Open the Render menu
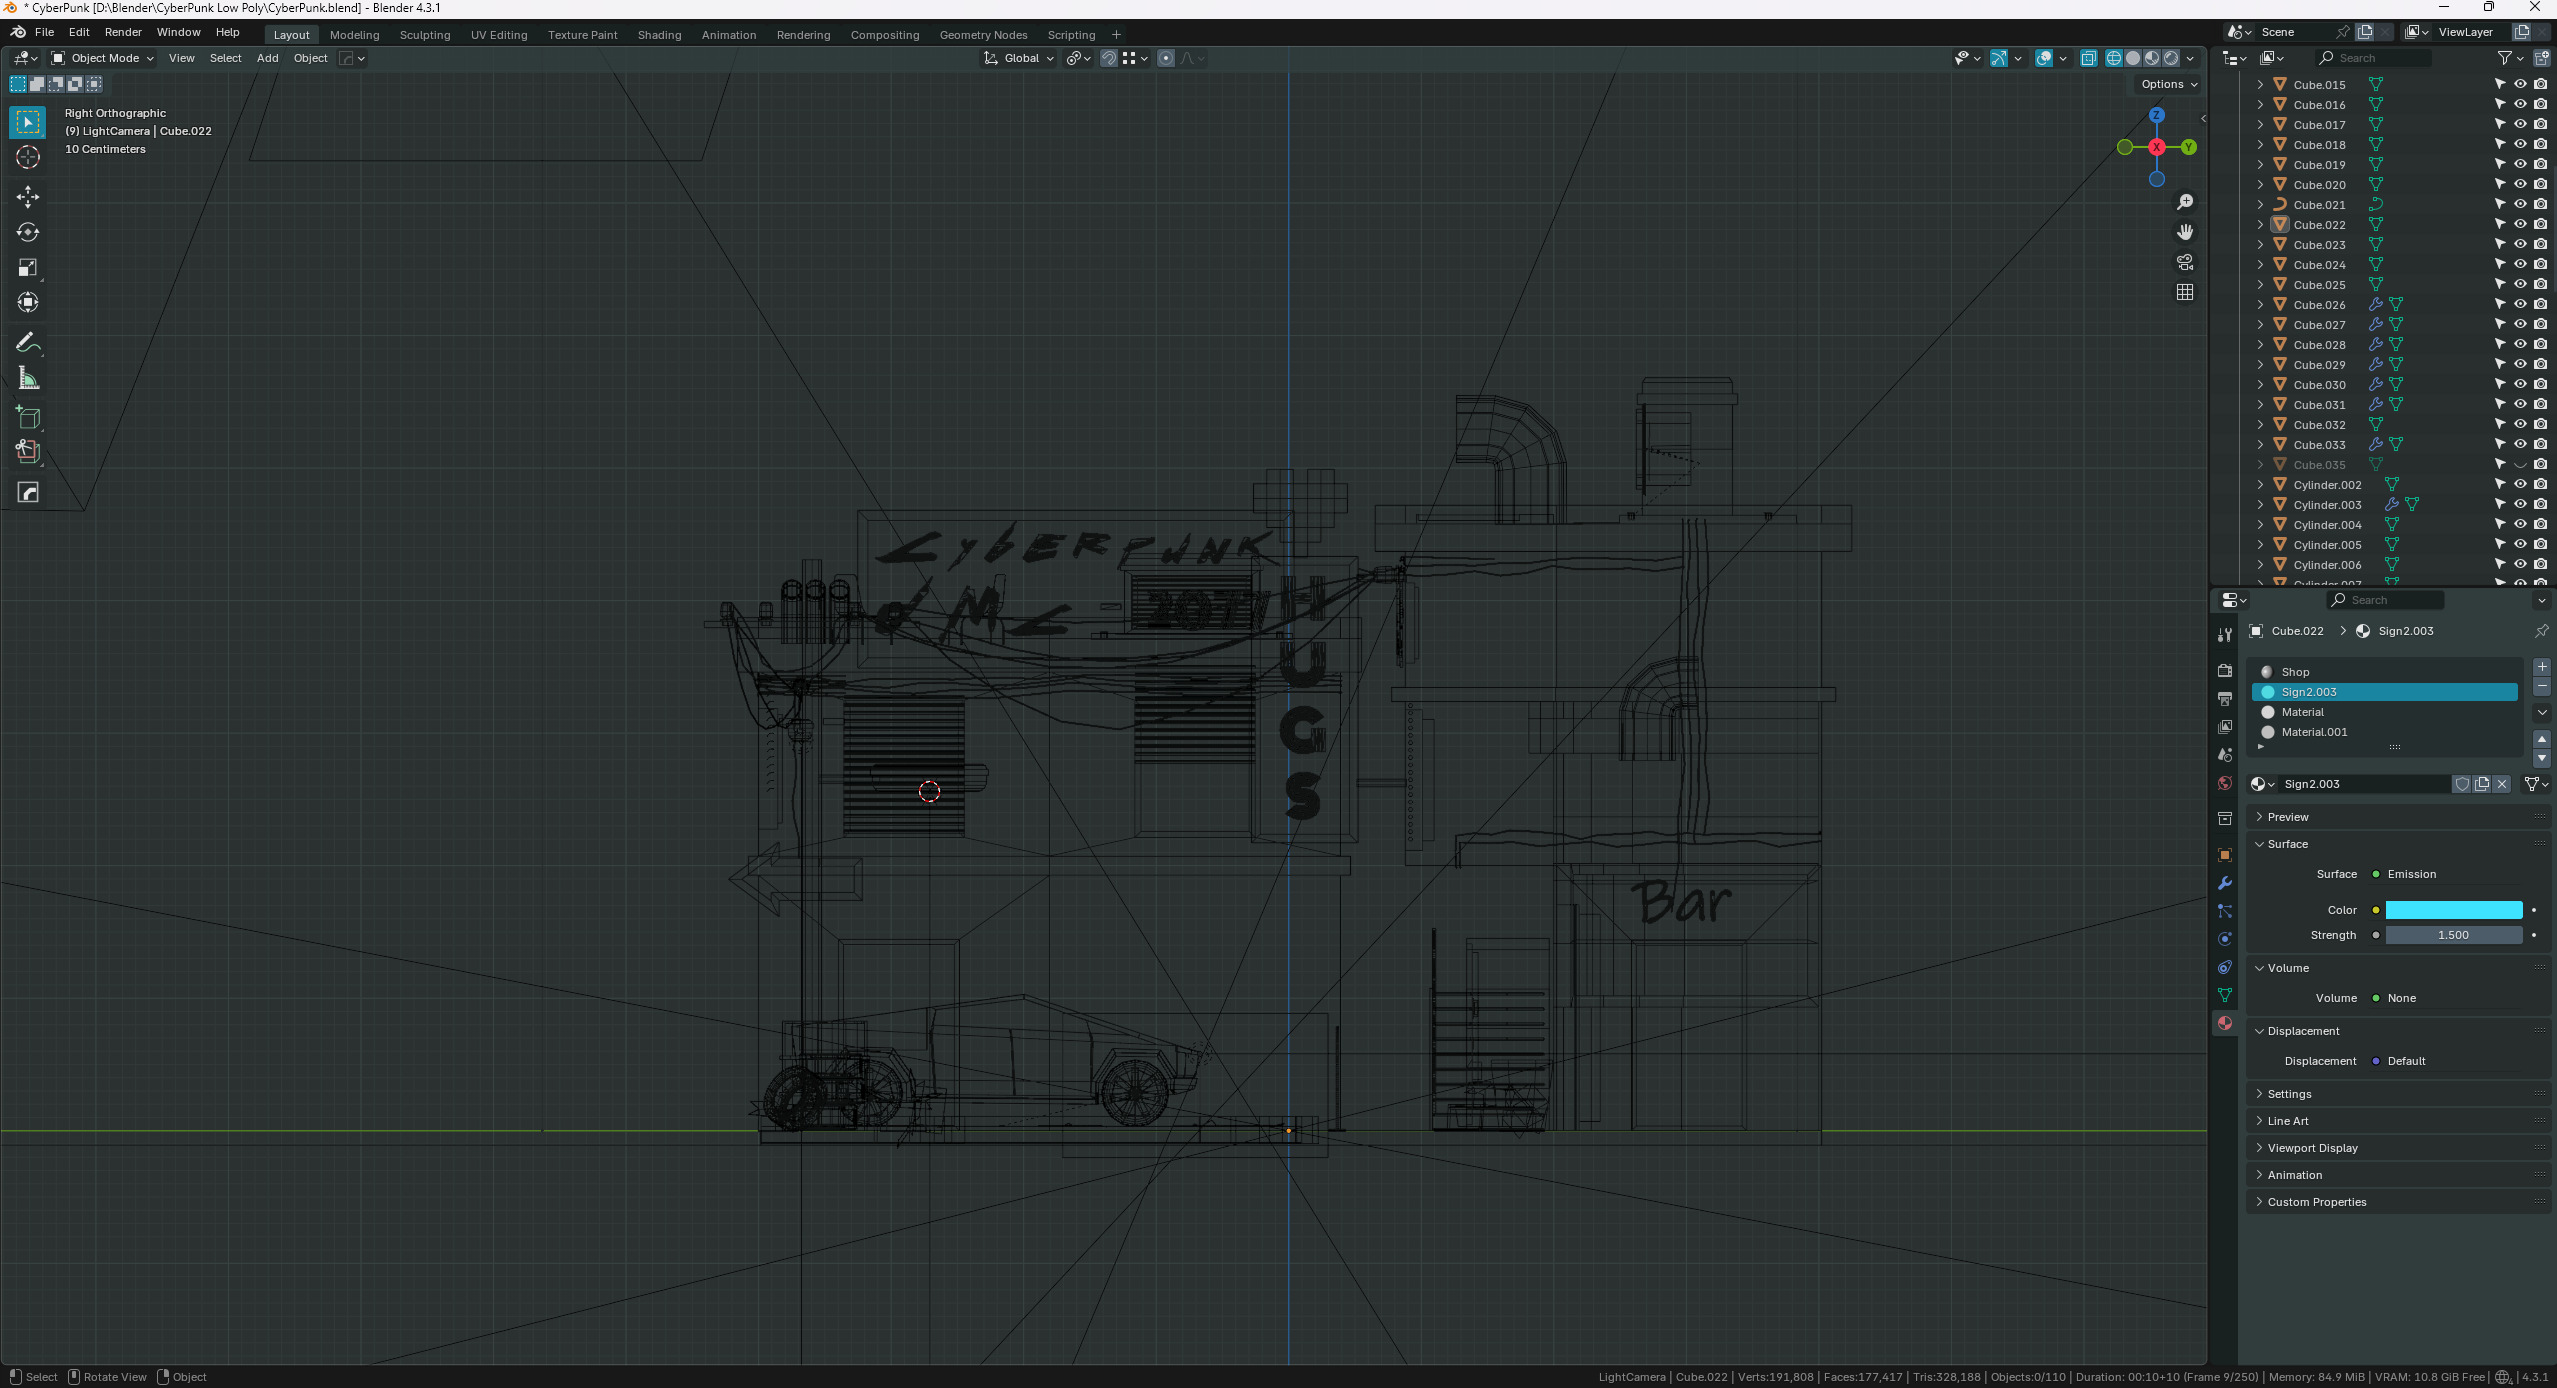 [123, 32]
